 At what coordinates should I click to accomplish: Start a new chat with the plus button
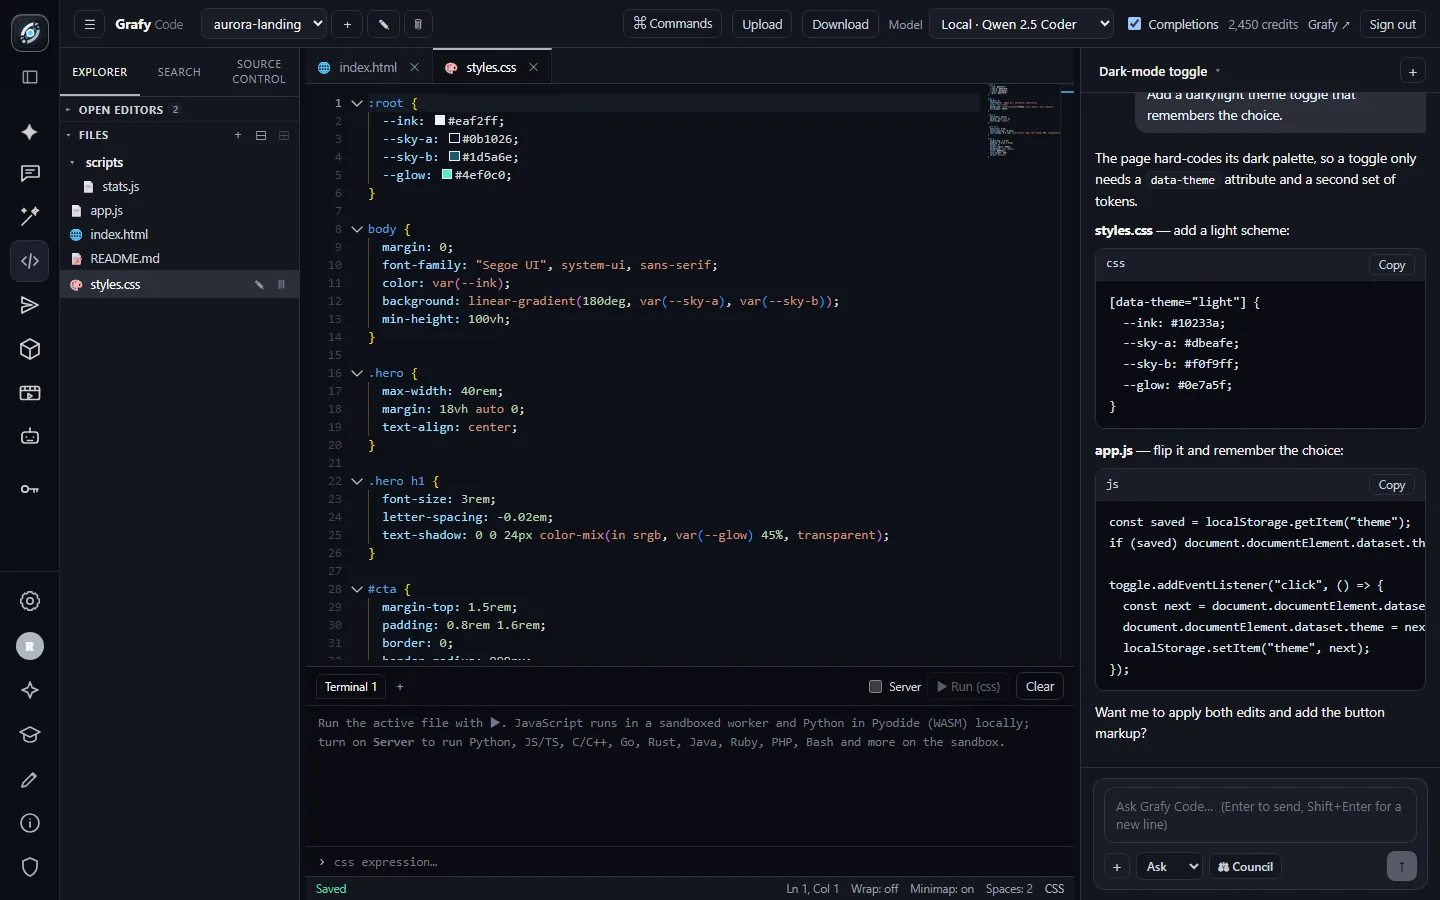pyautogui.click(x=1412, y=72)
